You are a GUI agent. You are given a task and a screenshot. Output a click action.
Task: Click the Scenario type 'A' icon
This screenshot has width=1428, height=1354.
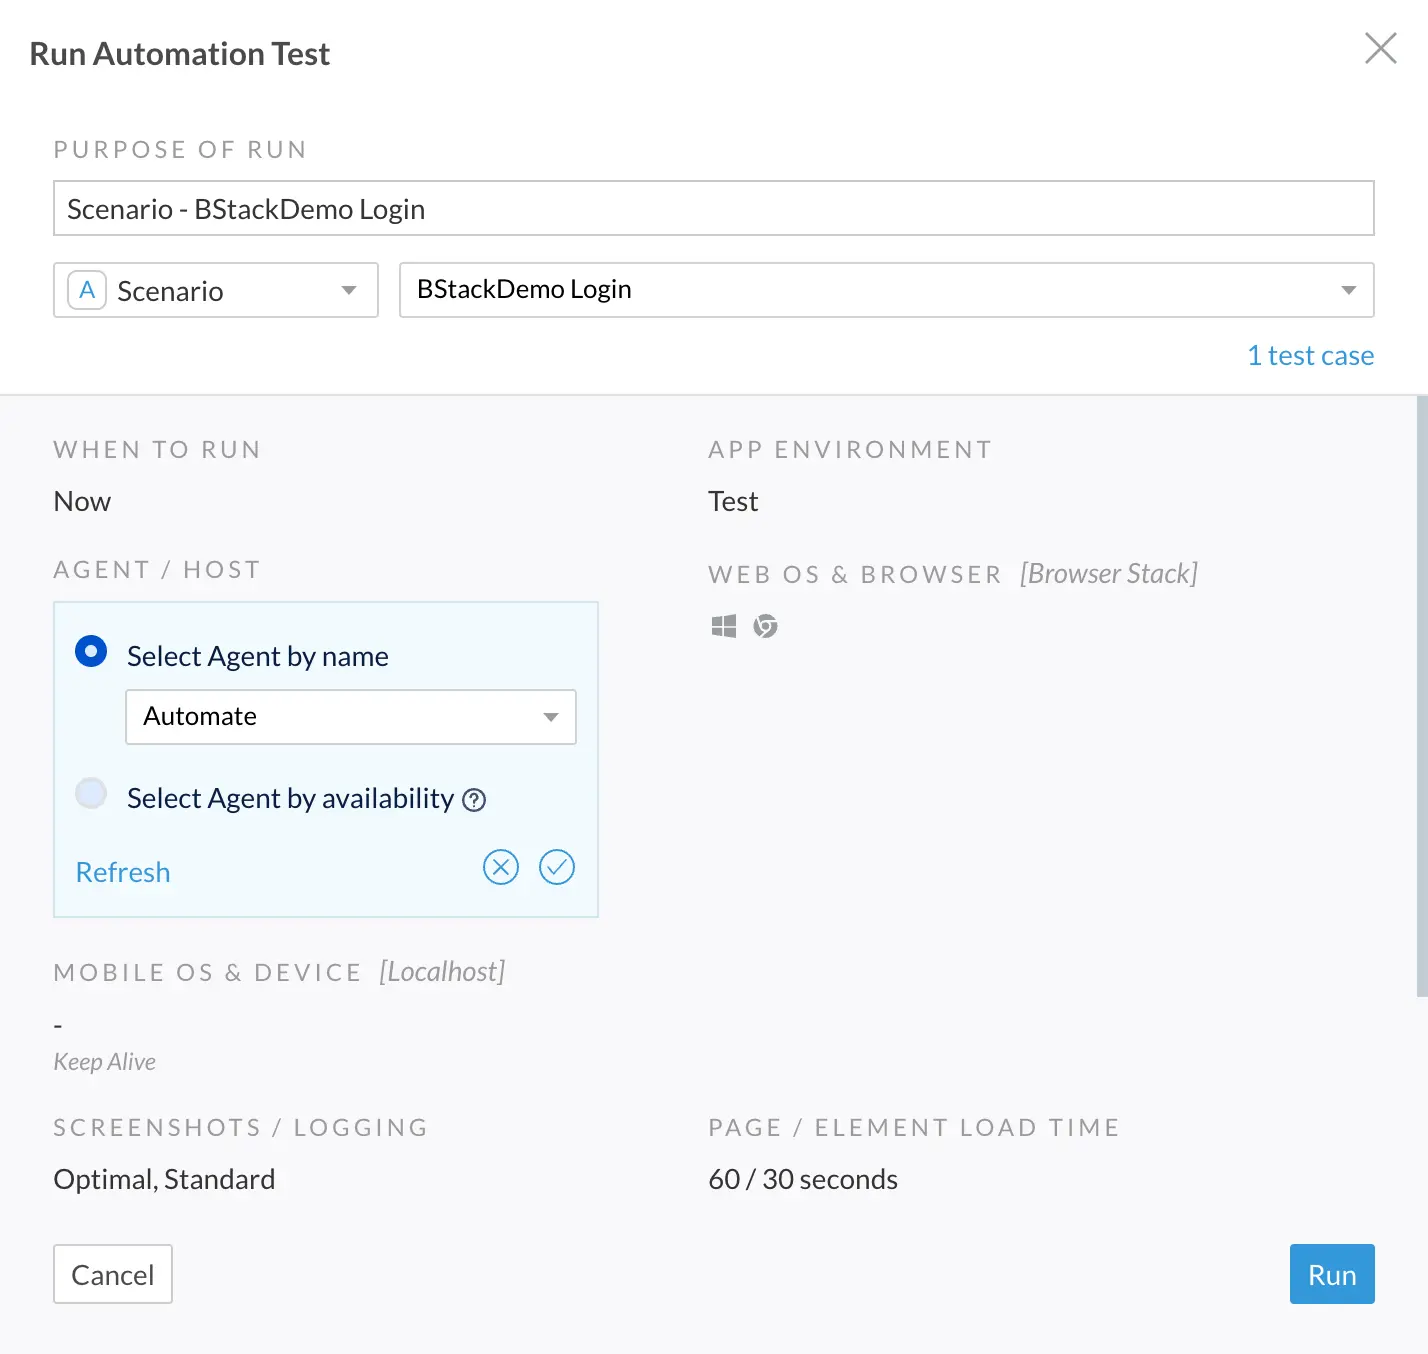click(87, 291)
